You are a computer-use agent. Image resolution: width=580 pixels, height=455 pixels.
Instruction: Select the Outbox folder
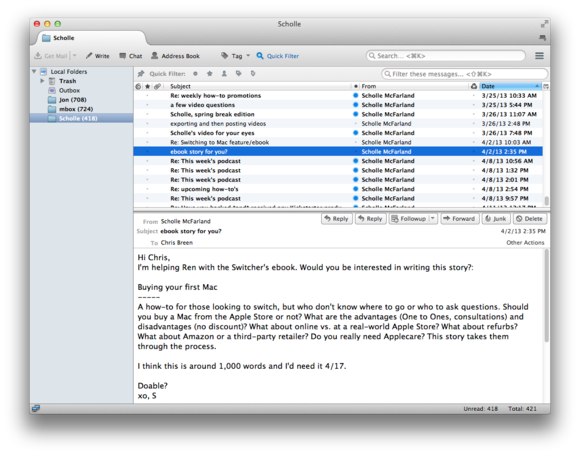pyautogui.click(x=69, y=90)
